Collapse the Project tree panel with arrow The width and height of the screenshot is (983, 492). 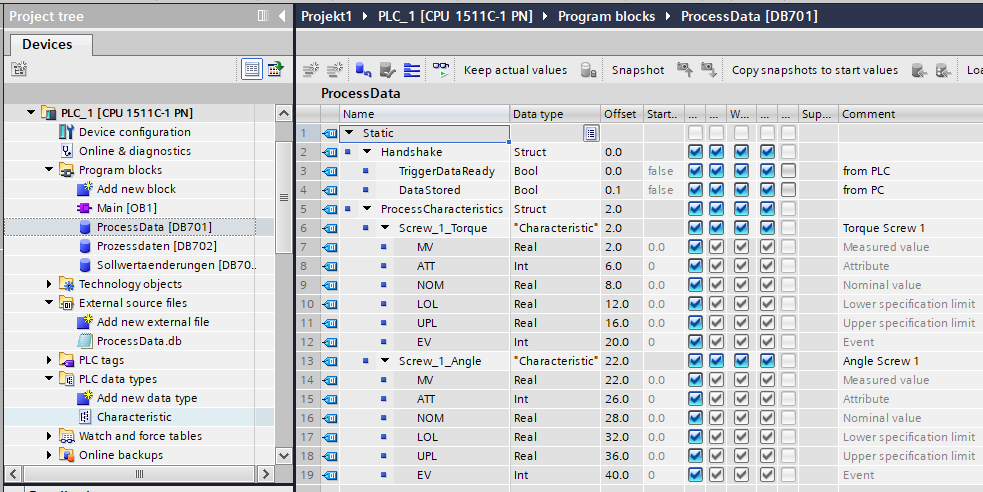click(281, 16)
